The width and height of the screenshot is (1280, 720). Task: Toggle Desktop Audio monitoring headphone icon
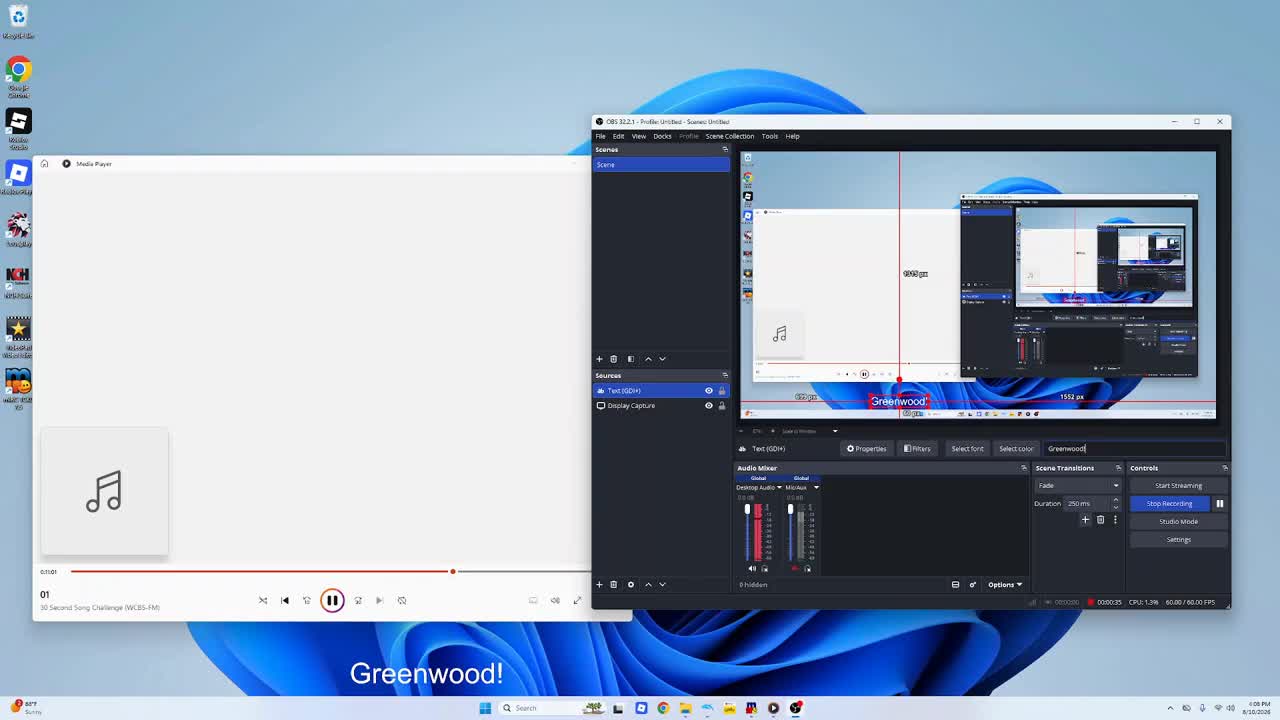(765, 569)
